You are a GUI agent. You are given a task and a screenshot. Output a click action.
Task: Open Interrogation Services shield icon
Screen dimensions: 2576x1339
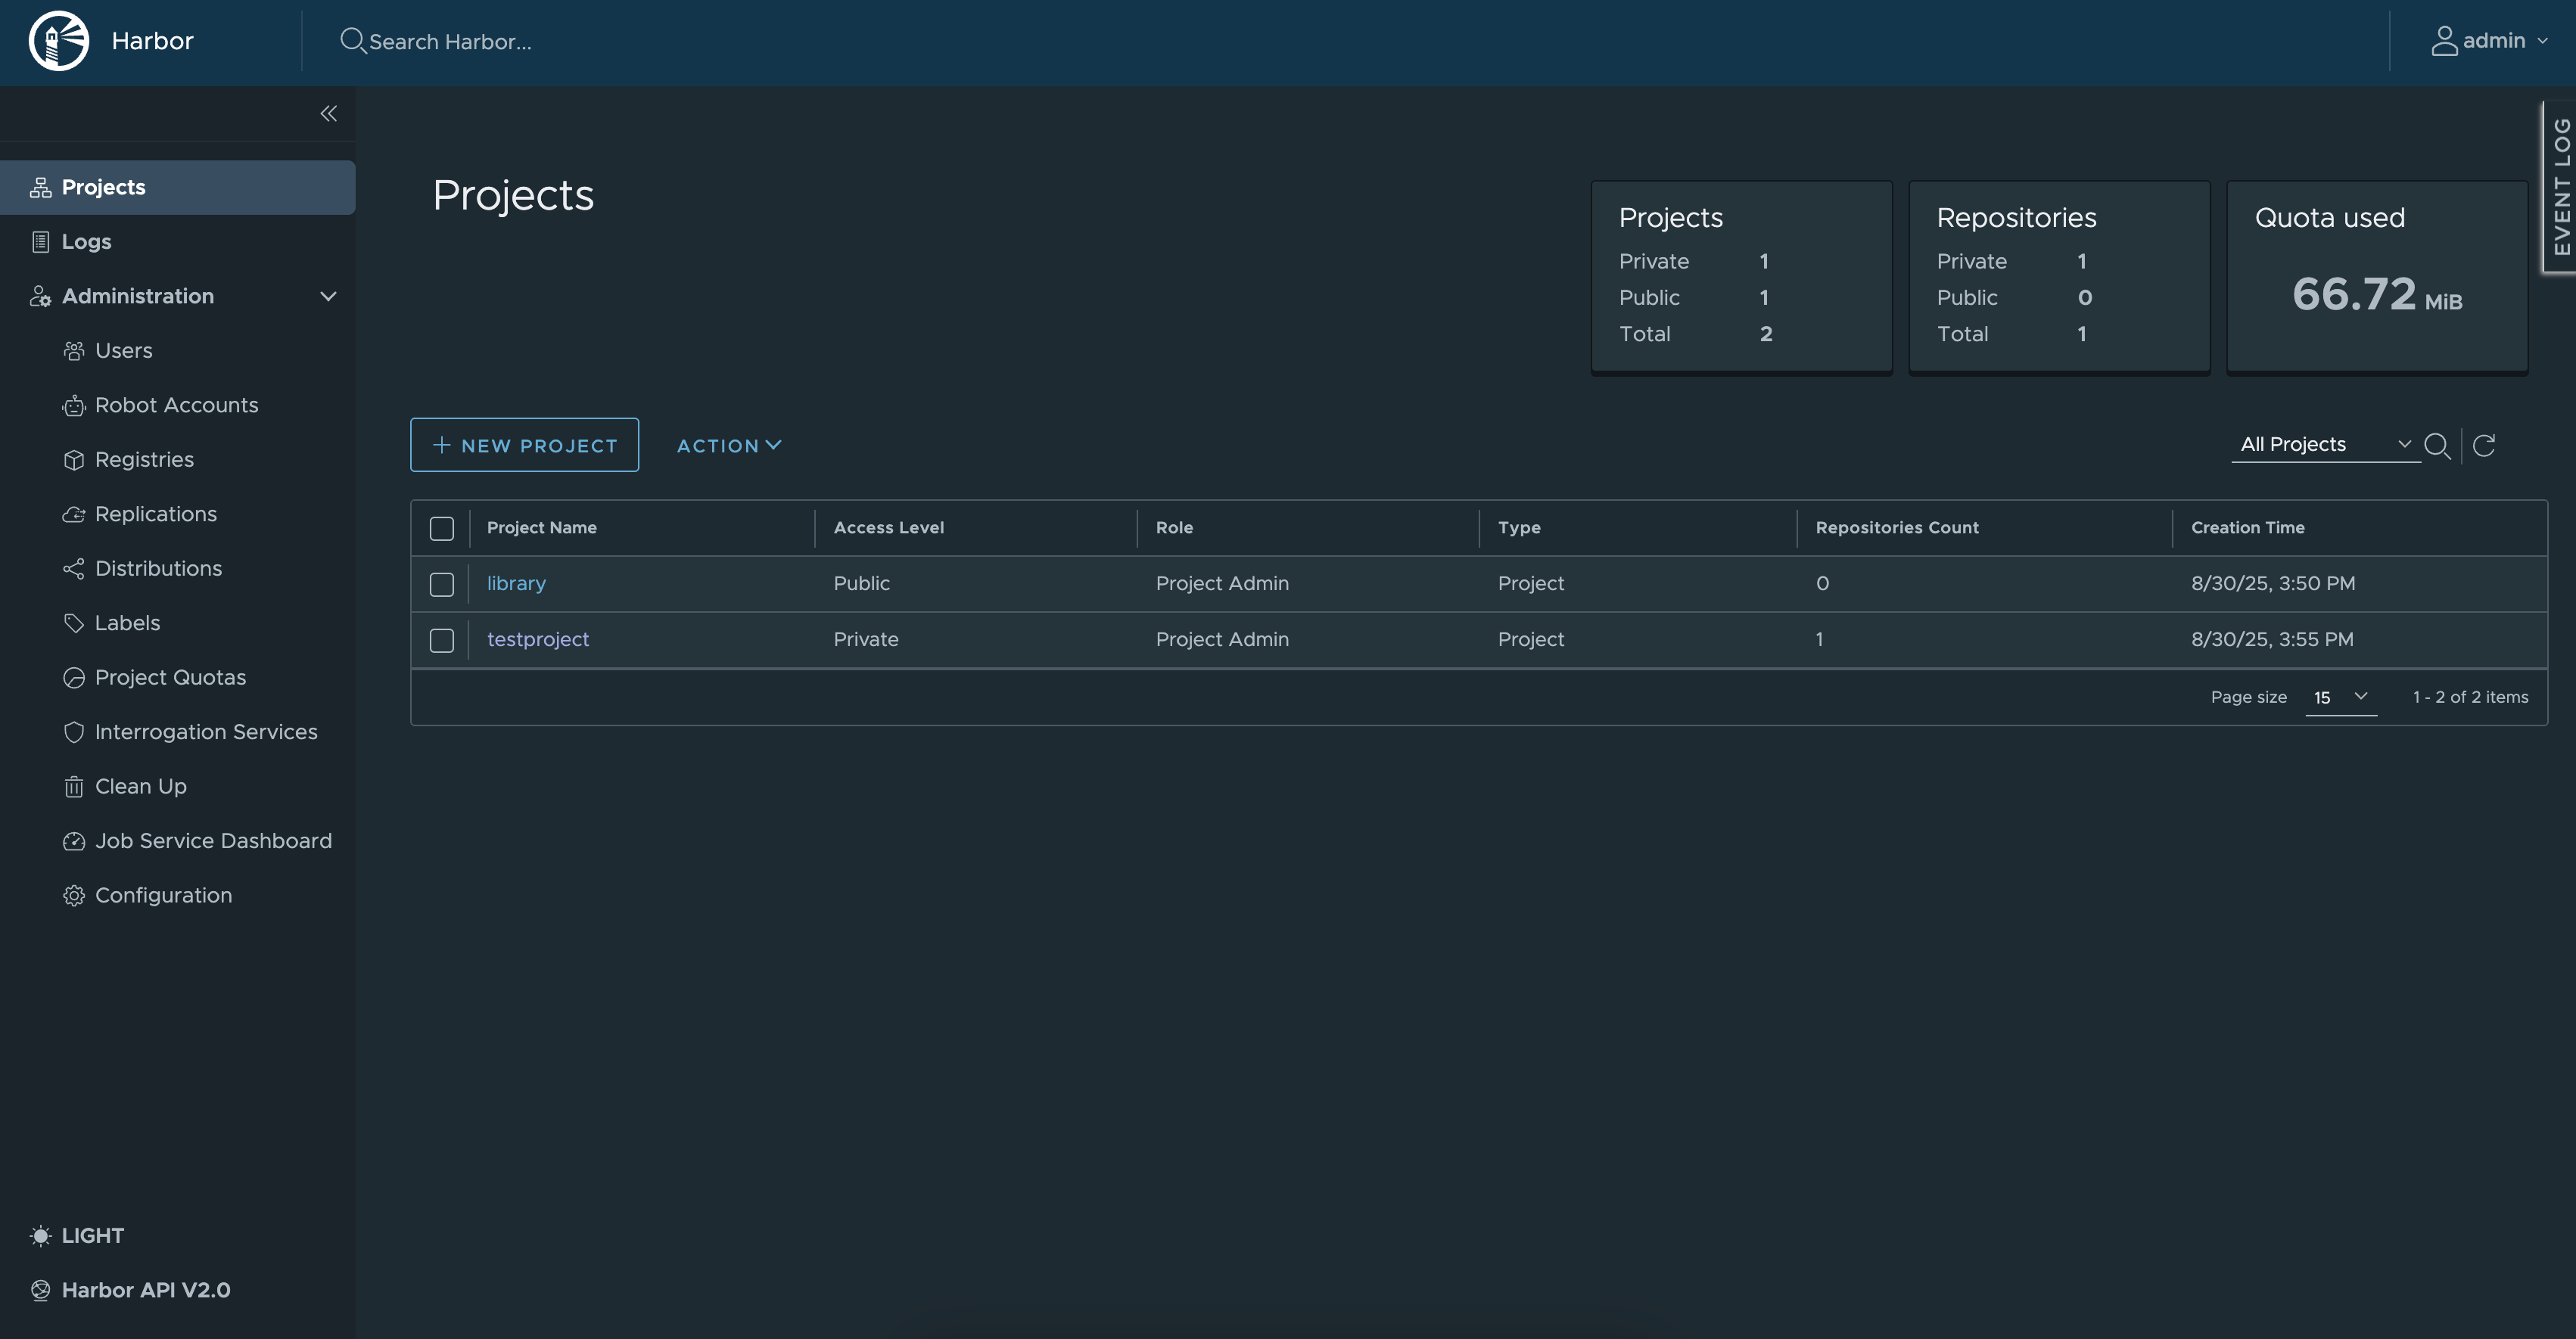pyautogui.click(x=74, y=732)
